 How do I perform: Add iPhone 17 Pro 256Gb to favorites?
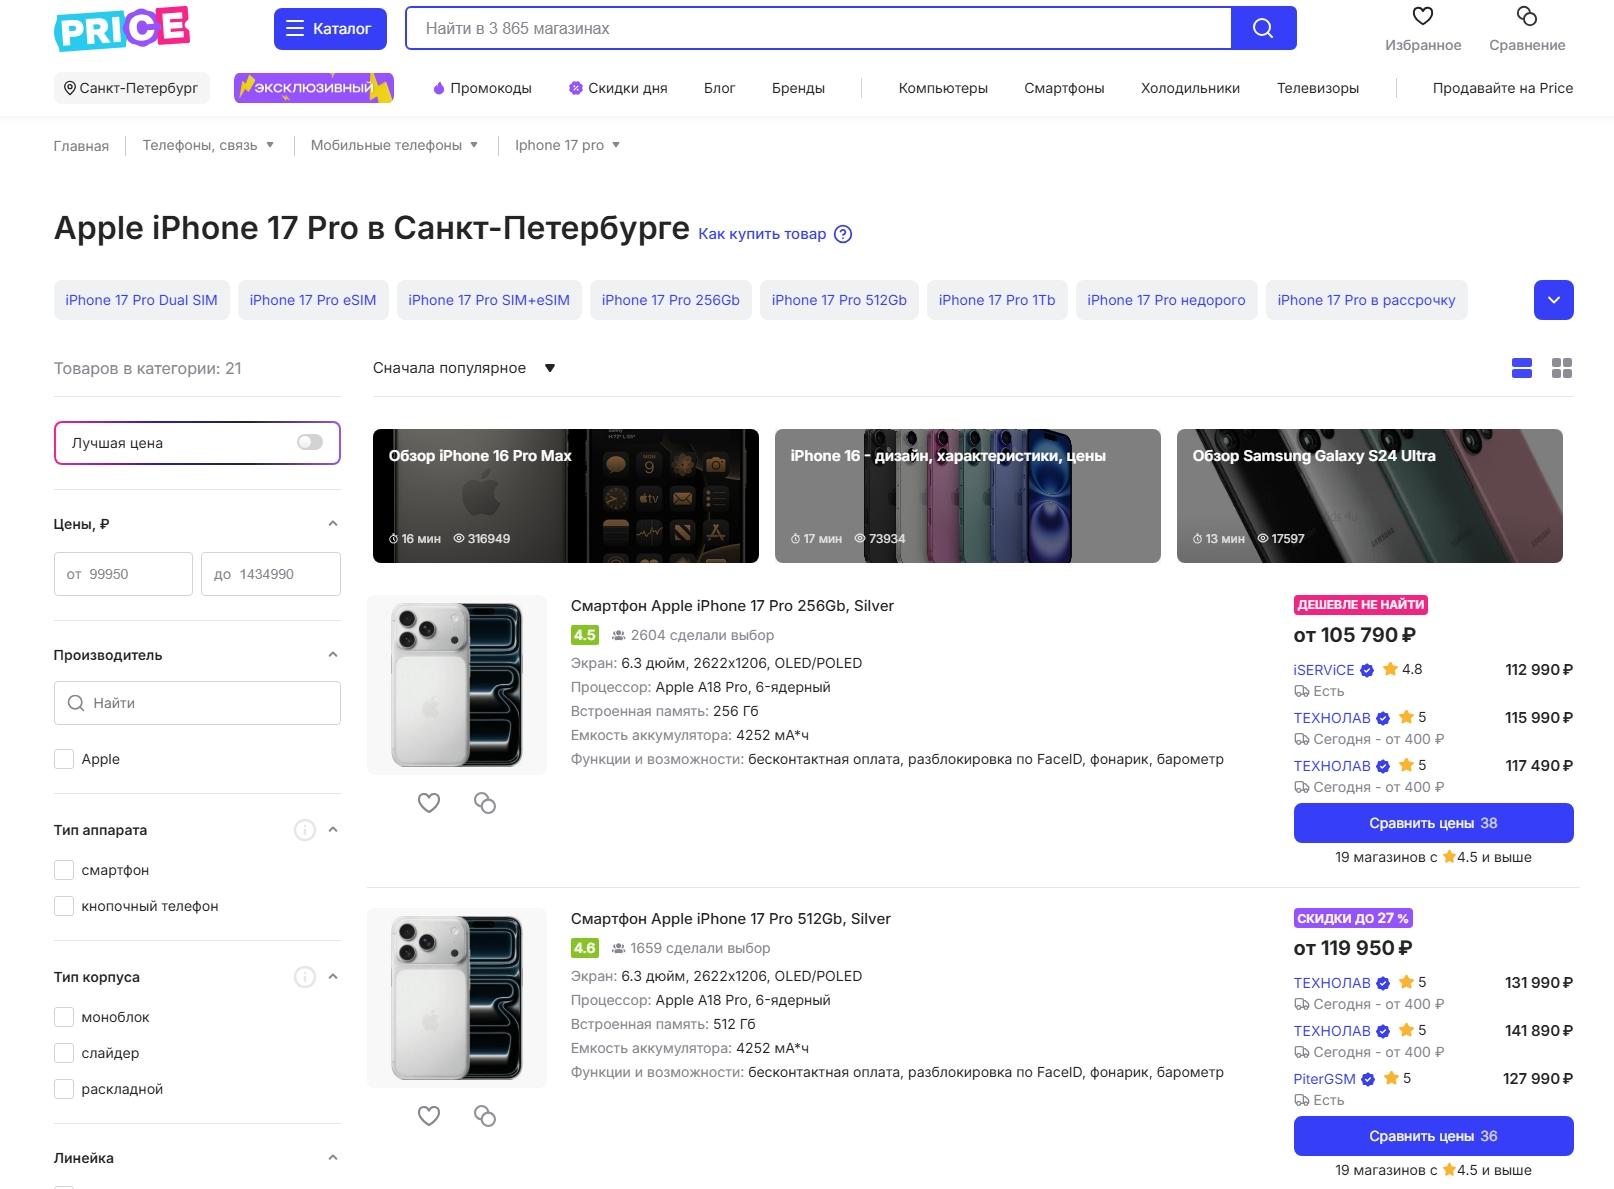(429, 803)
